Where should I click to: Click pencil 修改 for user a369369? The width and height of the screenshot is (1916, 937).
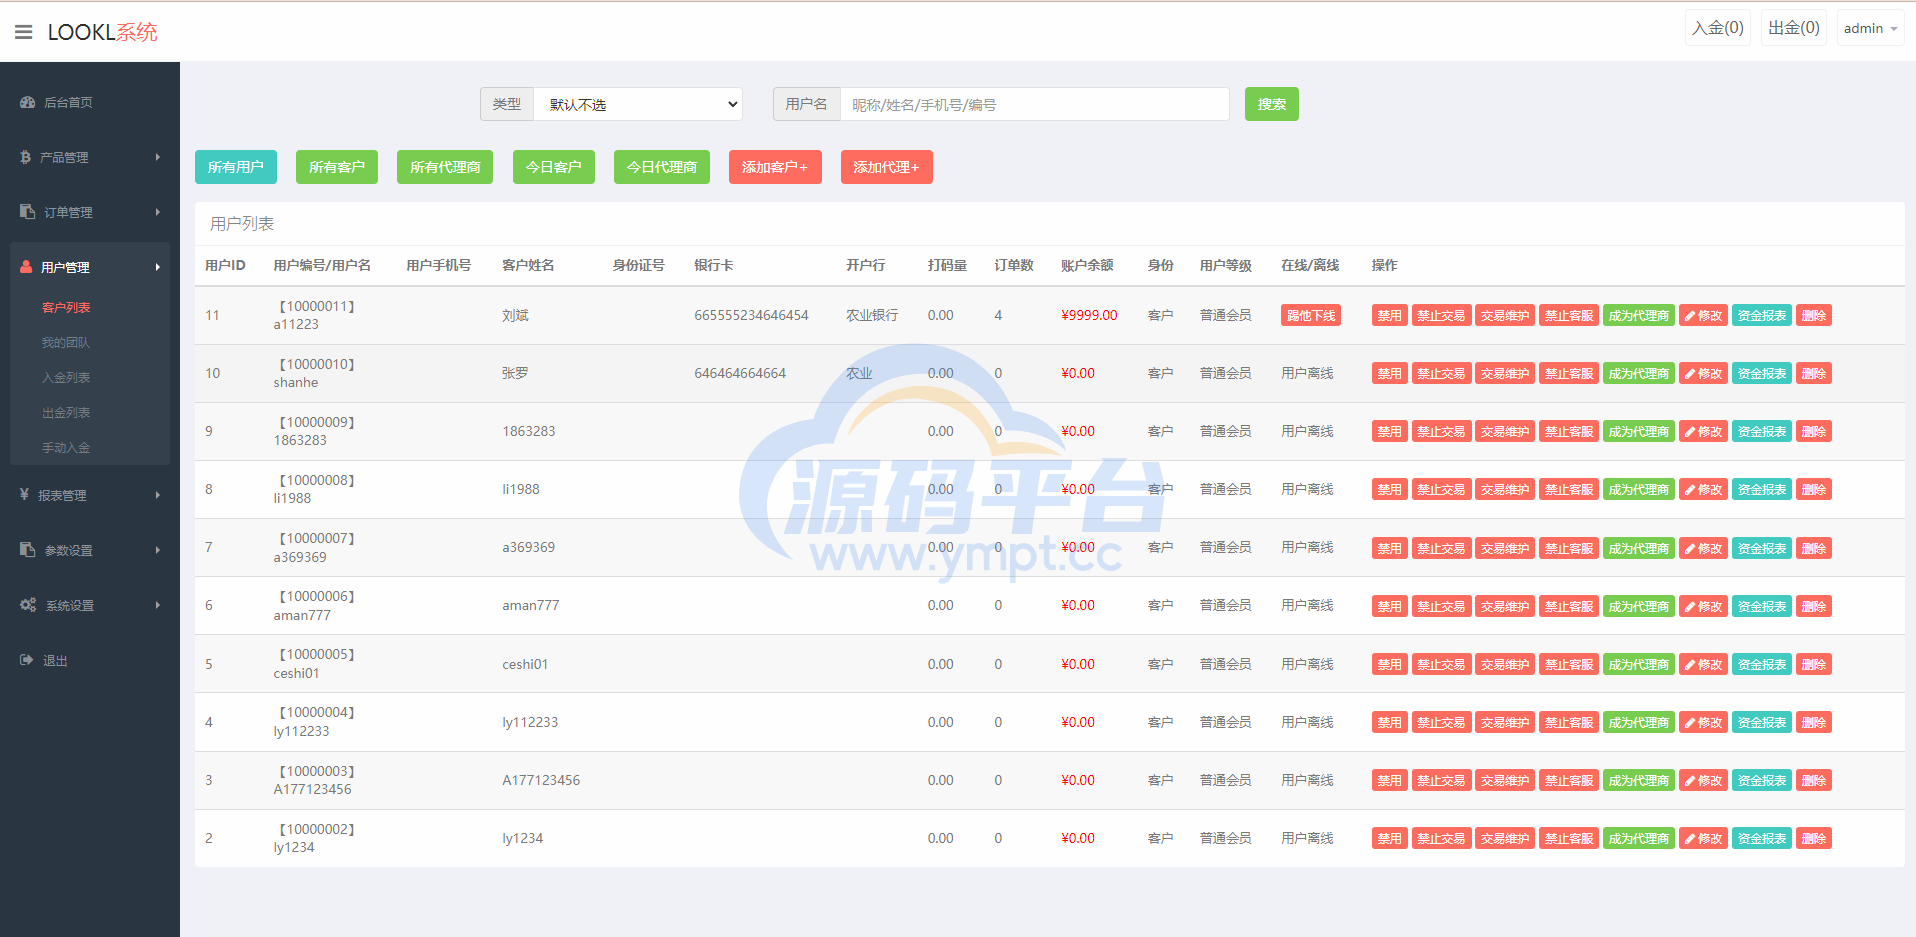(x=1703, y=548)
